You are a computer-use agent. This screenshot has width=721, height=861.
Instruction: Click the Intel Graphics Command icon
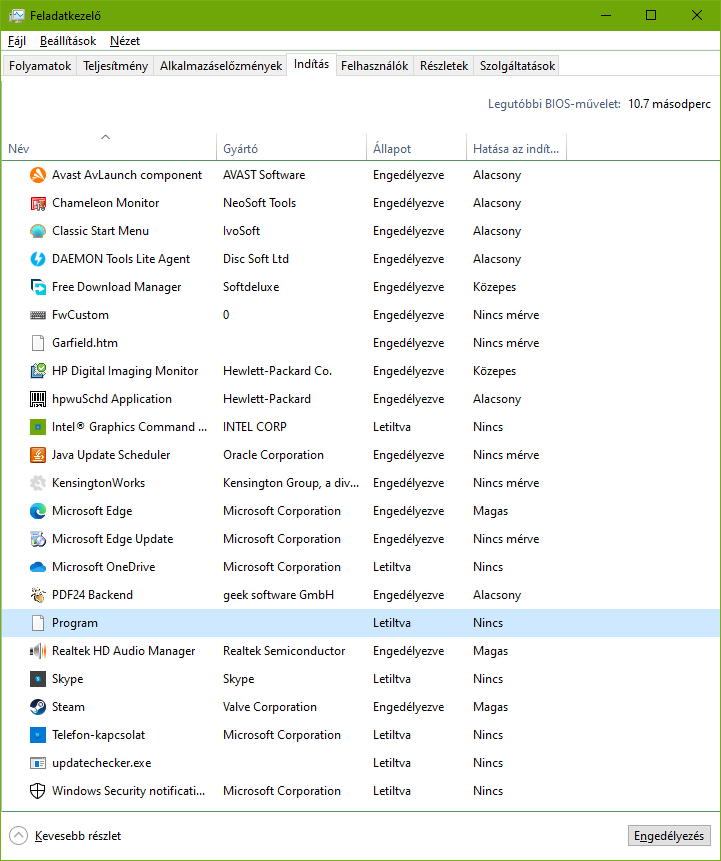point(38,427)
